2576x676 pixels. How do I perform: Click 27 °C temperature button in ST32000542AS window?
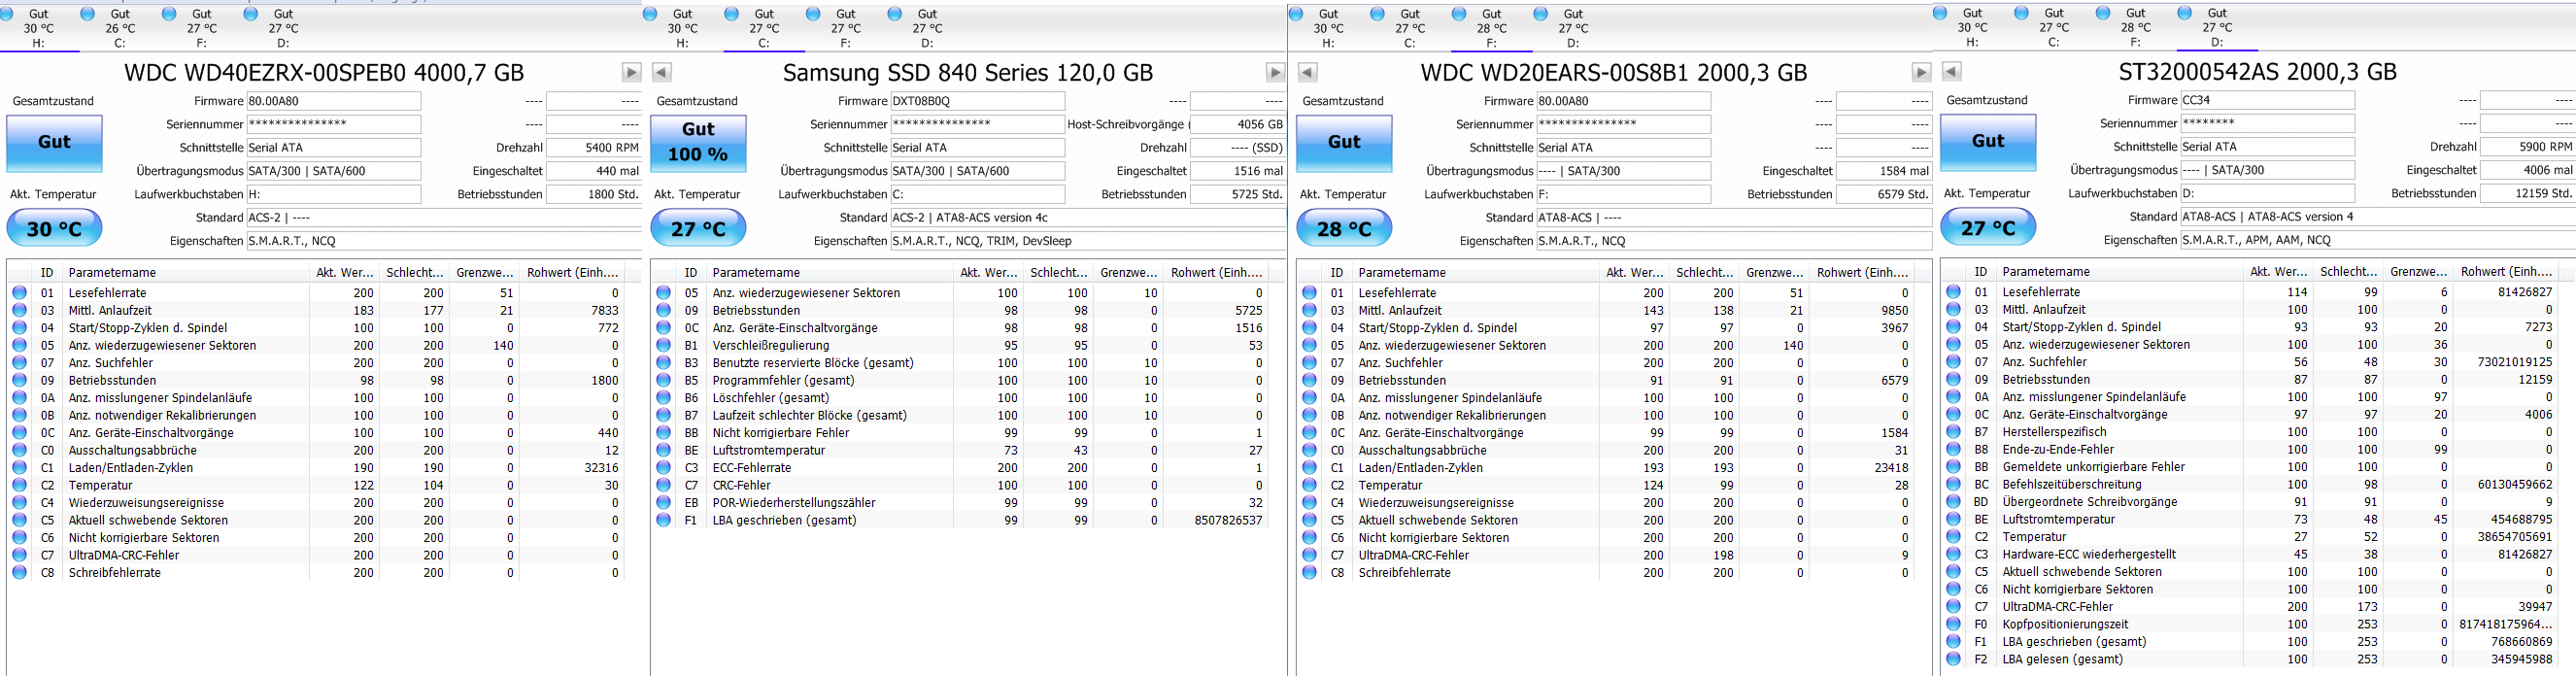click(x=1988, y=228)
